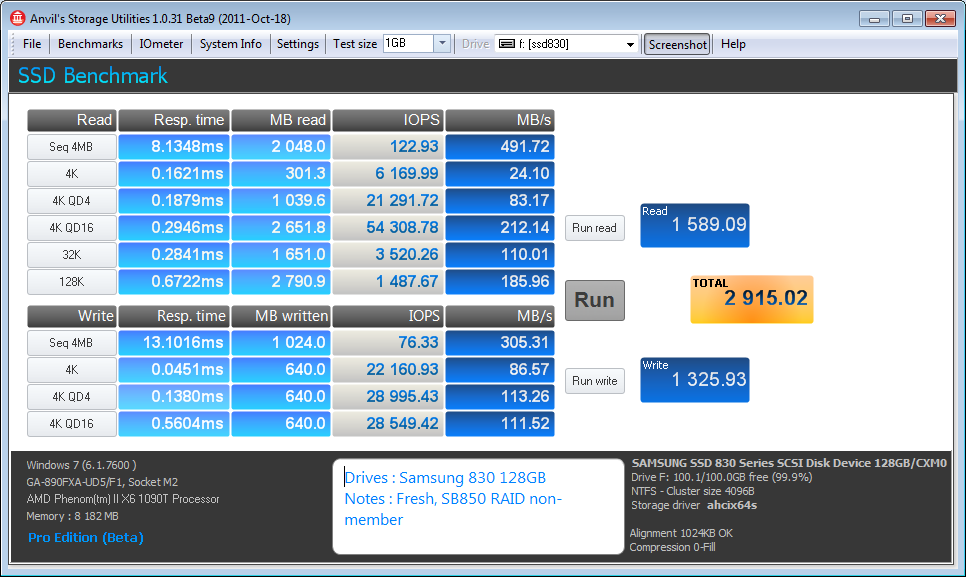Click the Drives and Notes text box
Image resolution: width=966 pixels, height=577 pixels.
click(x=478, y=506)
